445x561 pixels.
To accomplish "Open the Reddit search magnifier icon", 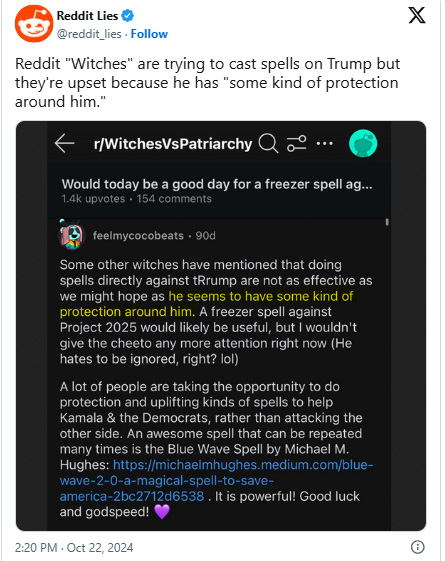I will (268, 143).
